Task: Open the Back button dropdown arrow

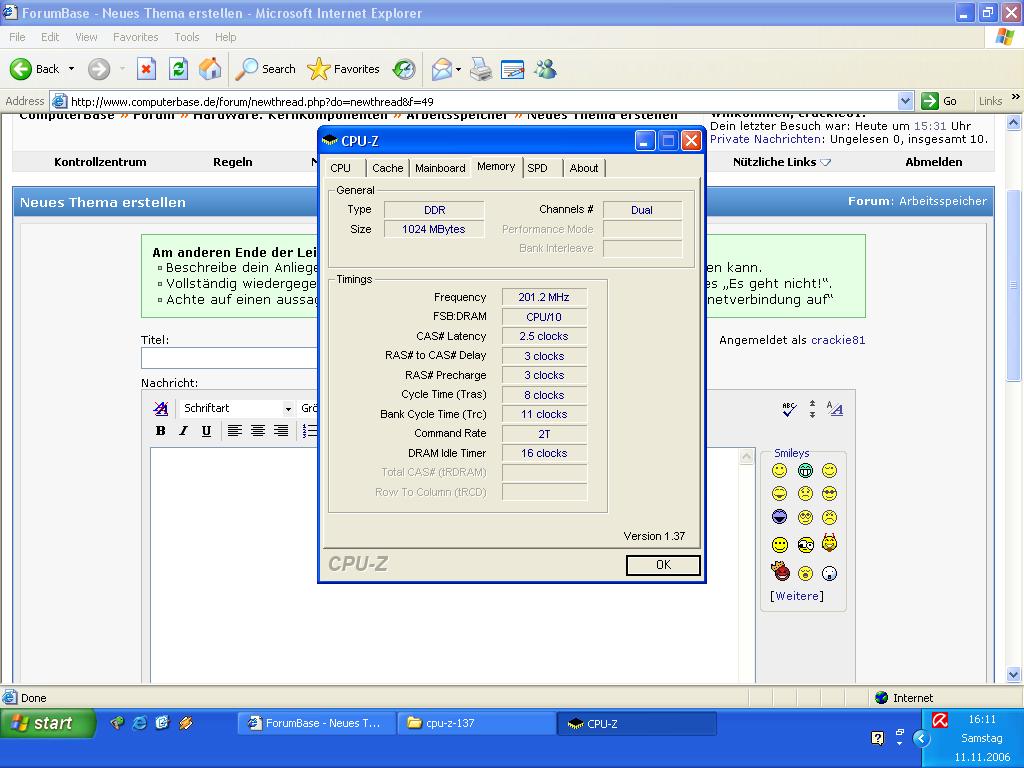Action: coord(71,69)
